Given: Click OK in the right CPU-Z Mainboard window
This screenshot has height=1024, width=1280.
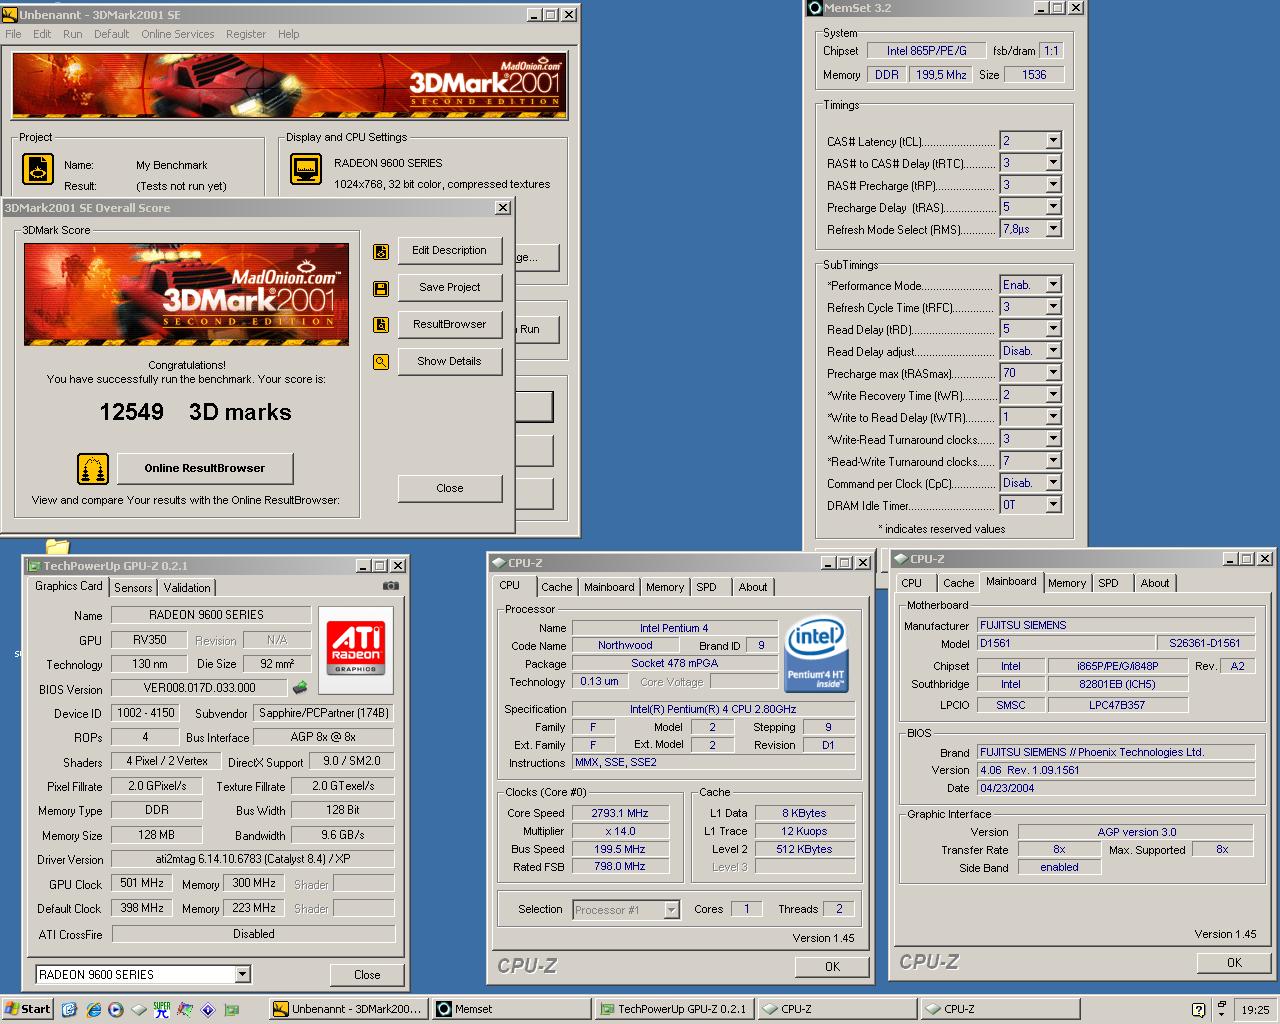Looking at the screenshot, I should pos(1234,963).
